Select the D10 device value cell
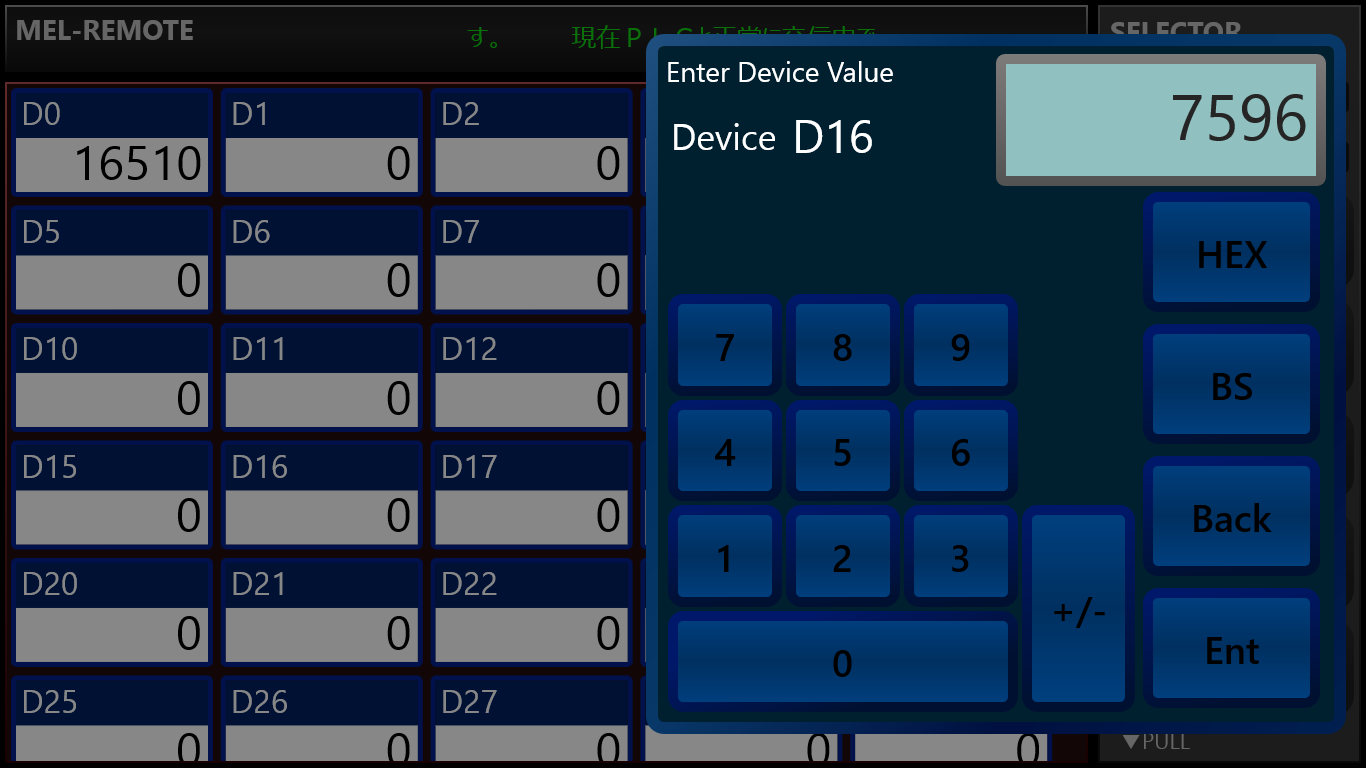 (x=112, y=399)
